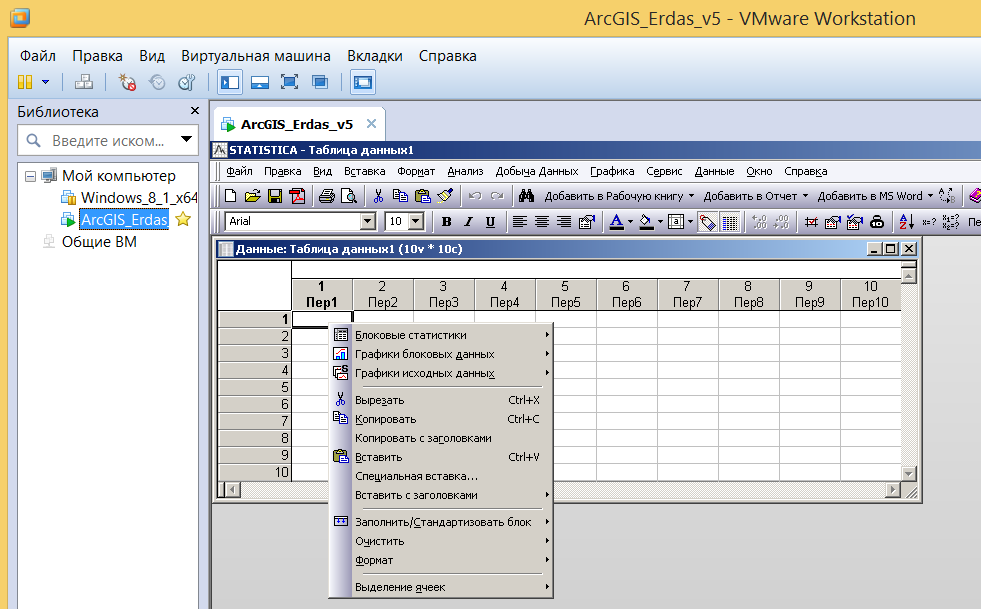The height and width of the screenshot is (609, 981).
Task: Toggle the text labels tag icon
Action: tap(708, 222)
